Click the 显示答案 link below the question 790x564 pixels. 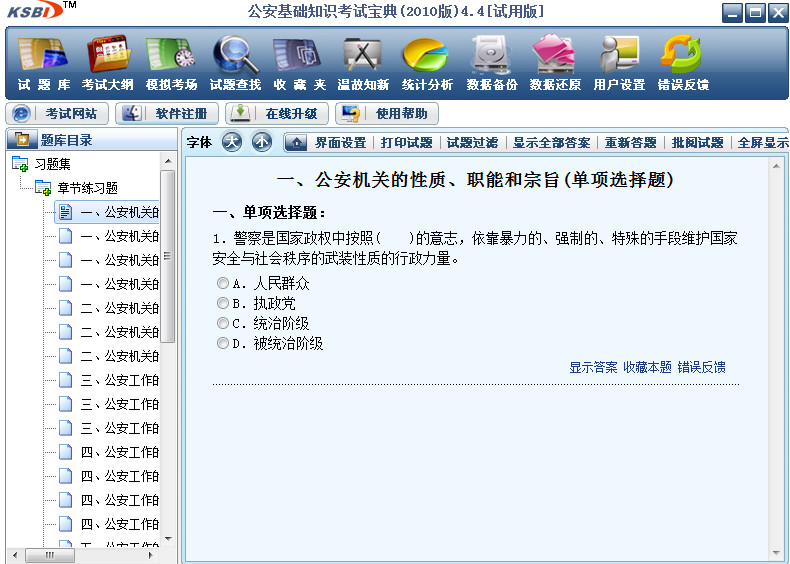tap(593, 367)
